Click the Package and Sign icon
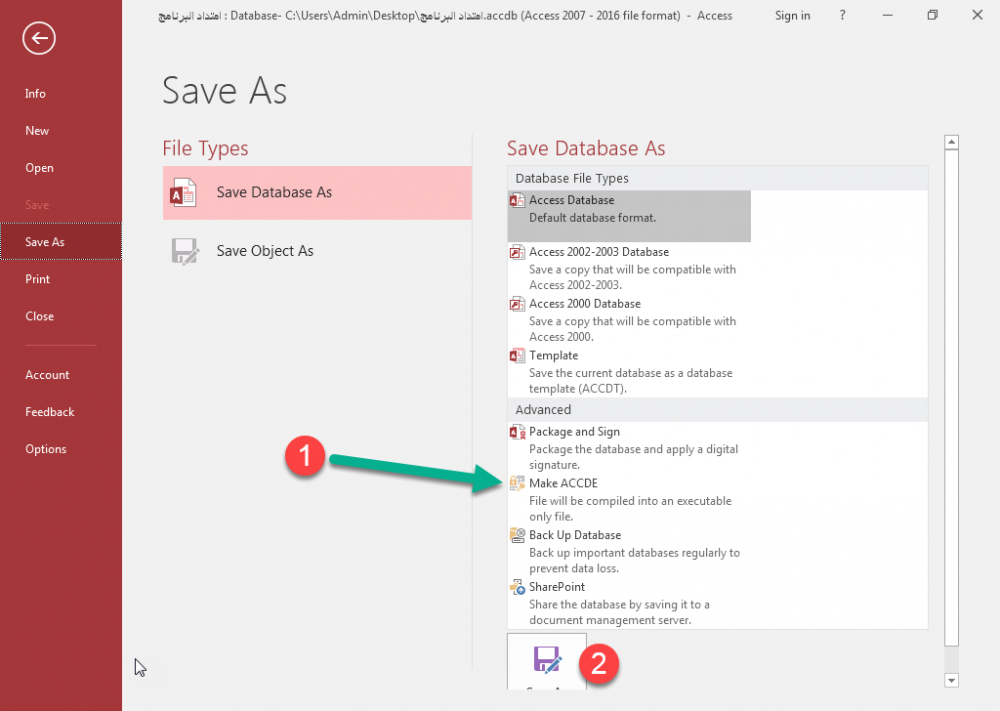 tap(517, 432)
